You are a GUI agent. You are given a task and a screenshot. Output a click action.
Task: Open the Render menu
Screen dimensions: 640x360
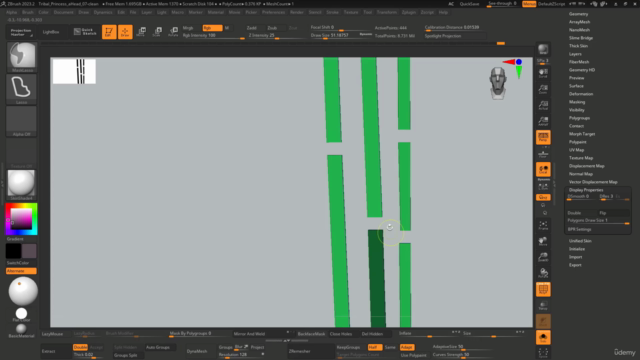[297, 12]
